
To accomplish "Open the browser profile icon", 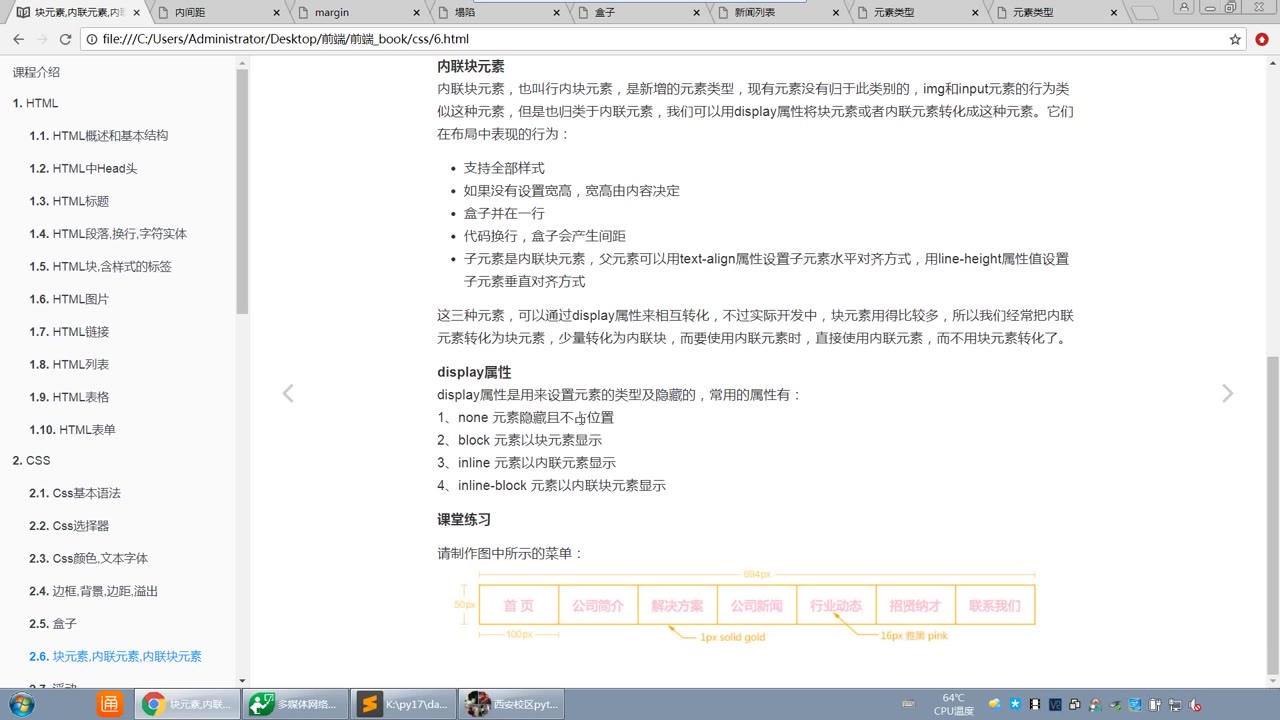I will click(x=1183, y=8).
